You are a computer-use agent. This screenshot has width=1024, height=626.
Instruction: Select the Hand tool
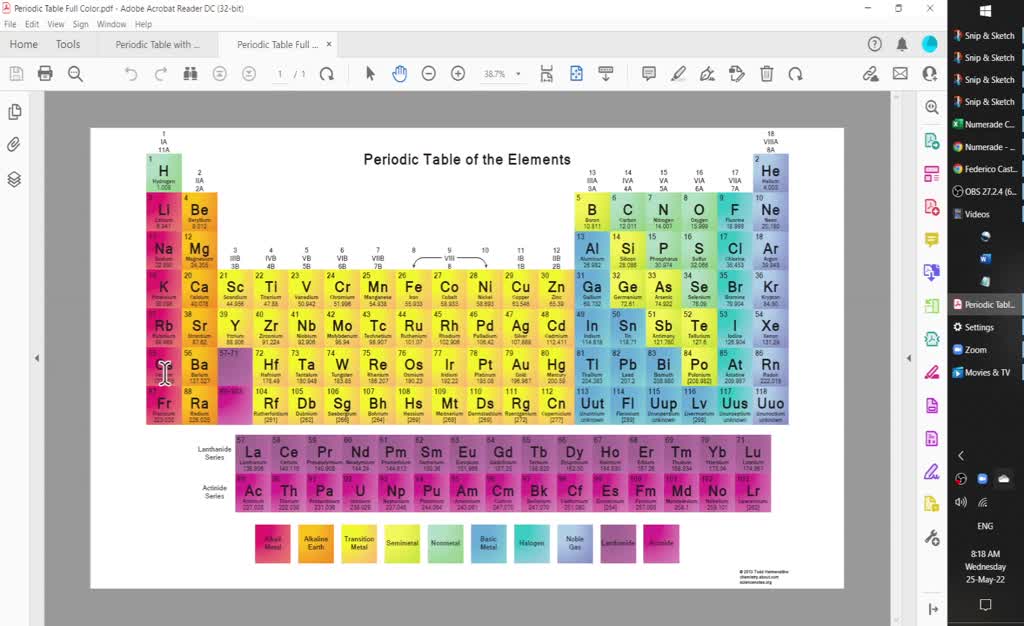(401, 74)
